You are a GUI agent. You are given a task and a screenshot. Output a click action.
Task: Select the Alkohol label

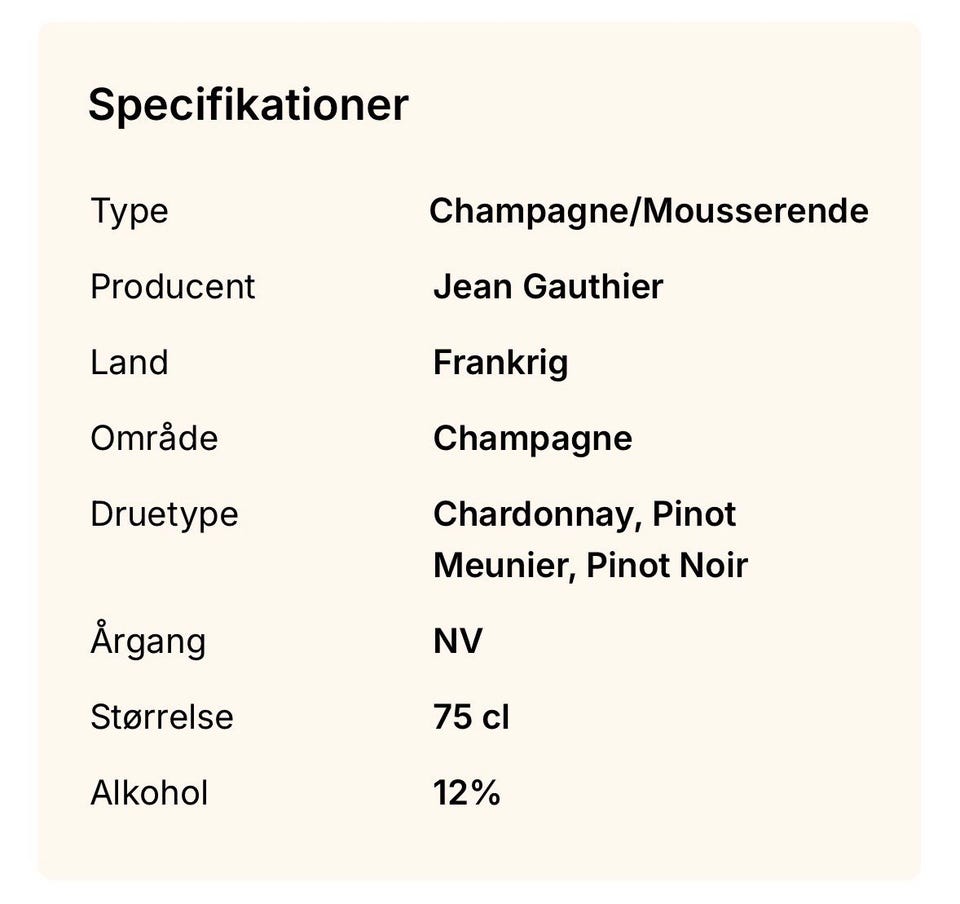[149, 793]
